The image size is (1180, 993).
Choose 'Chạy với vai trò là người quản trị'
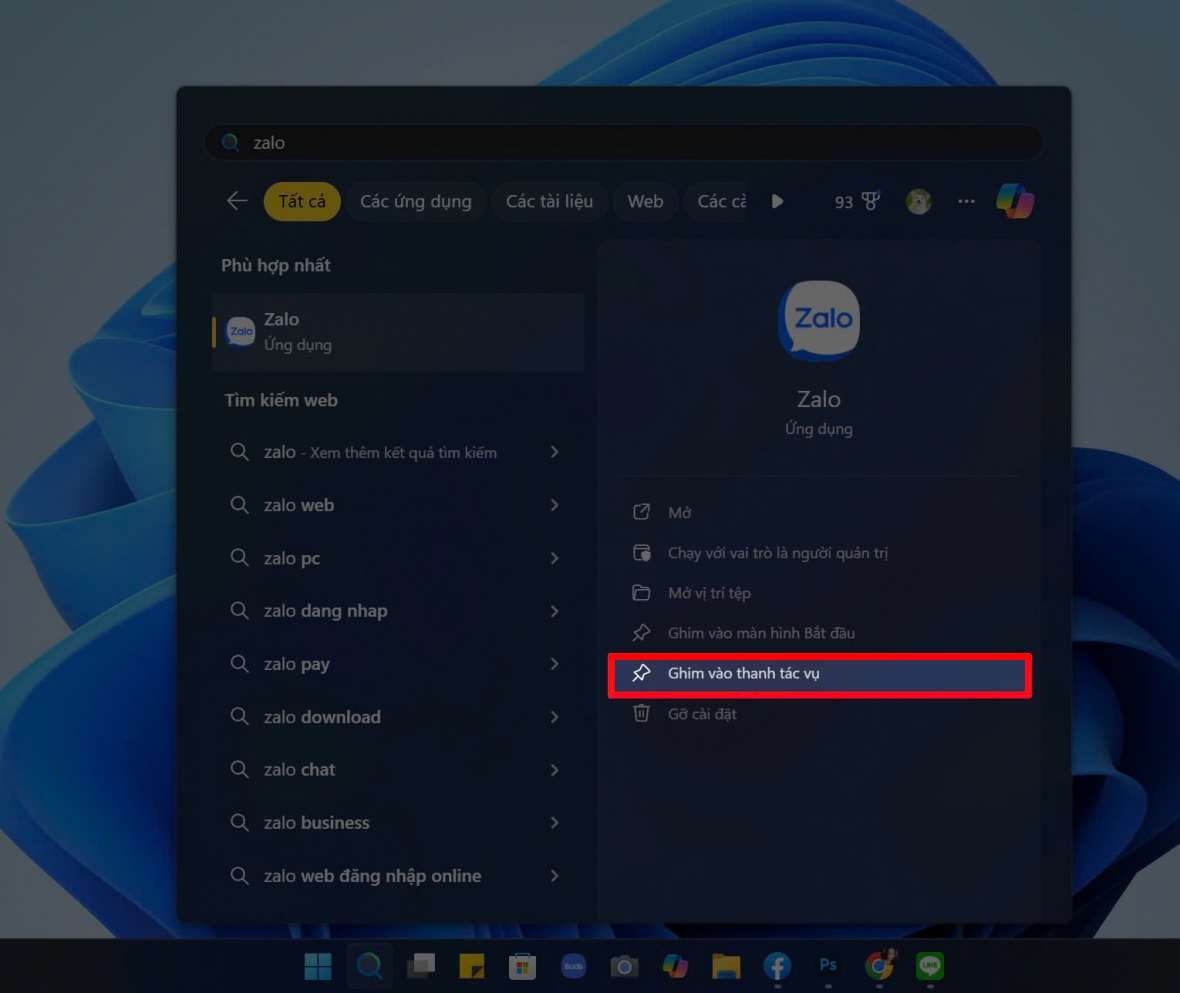point(819,553)
